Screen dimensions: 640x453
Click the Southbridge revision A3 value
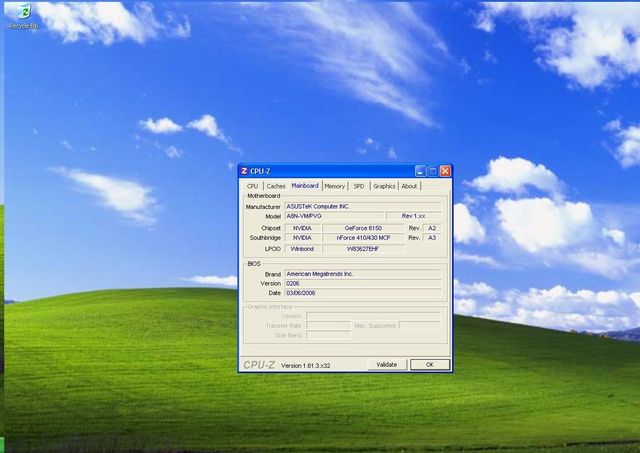pos(432,238)
